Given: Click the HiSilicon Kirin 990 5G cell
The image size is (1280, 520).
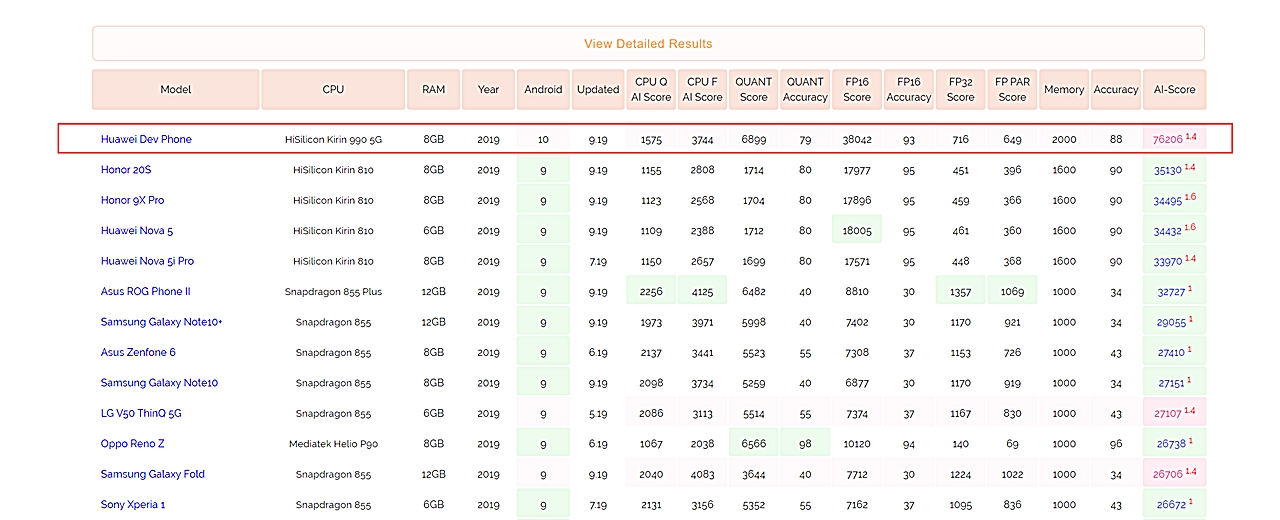Looking at the screenshot, I should tap(333, 140).
